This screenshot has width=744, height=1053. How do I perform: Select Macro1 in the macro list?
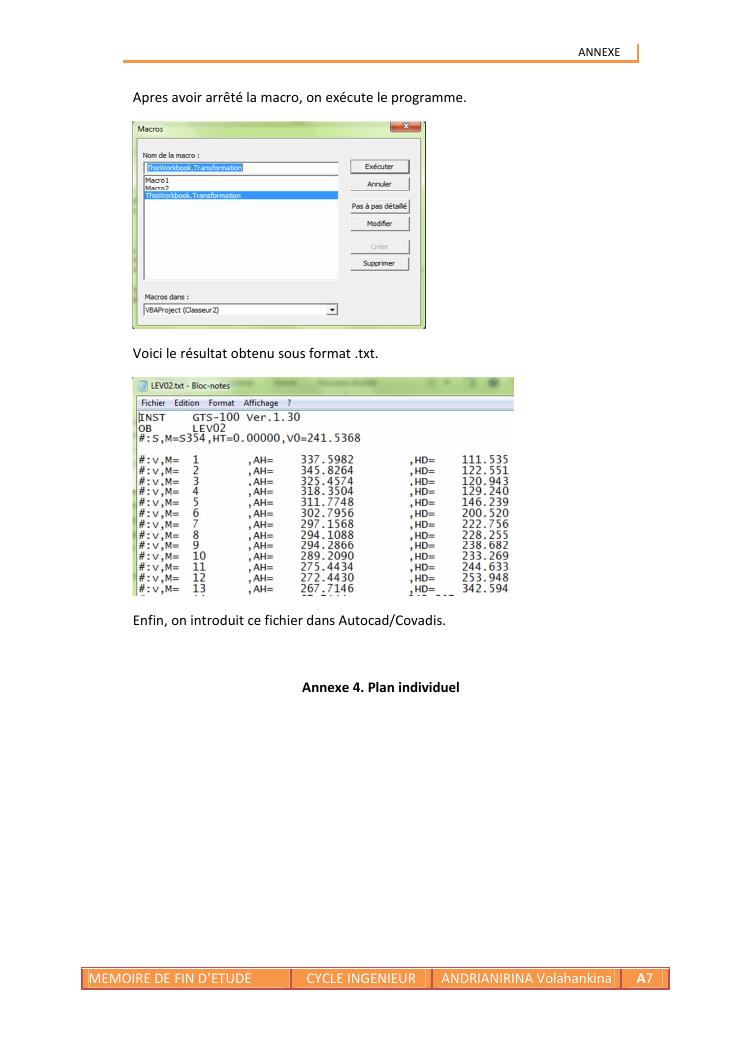coord(158,180)
